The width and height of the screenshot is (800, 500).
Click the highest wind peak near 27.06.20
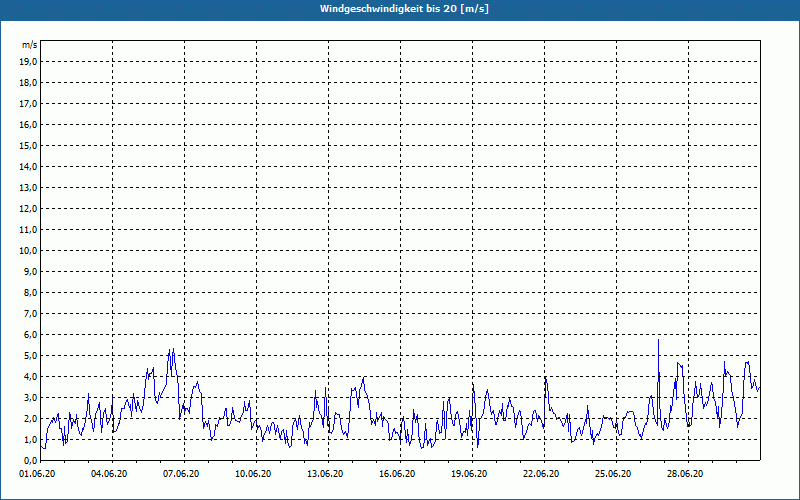[658, 340]
